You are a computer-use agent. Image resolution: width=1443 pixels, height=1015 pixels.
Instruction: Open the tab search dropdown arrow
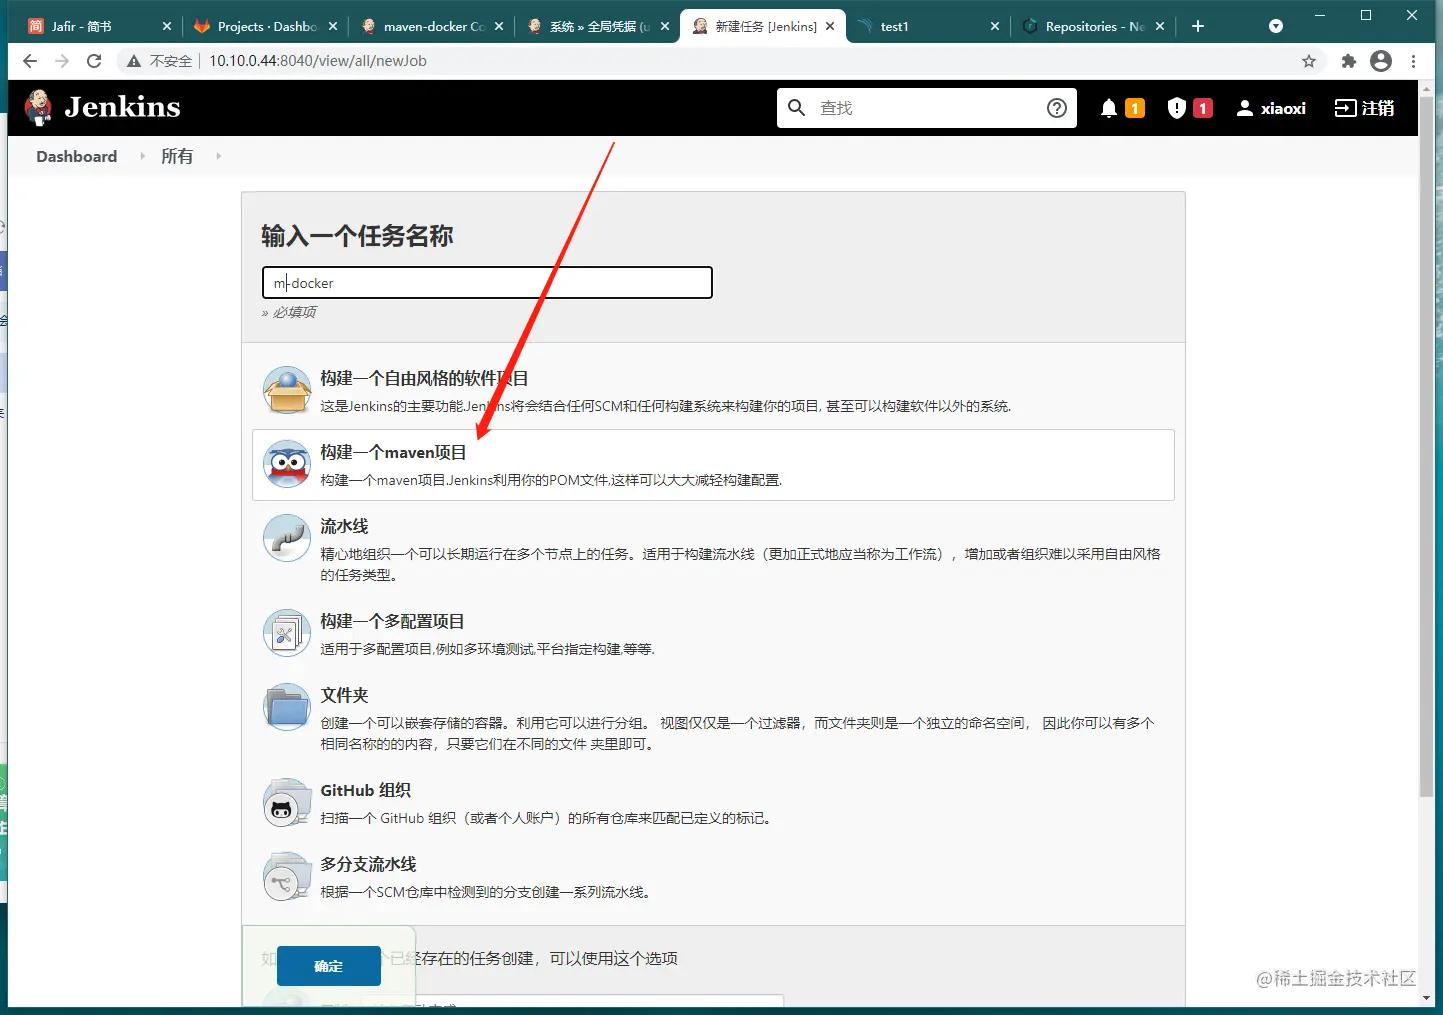coord(1276,26)
